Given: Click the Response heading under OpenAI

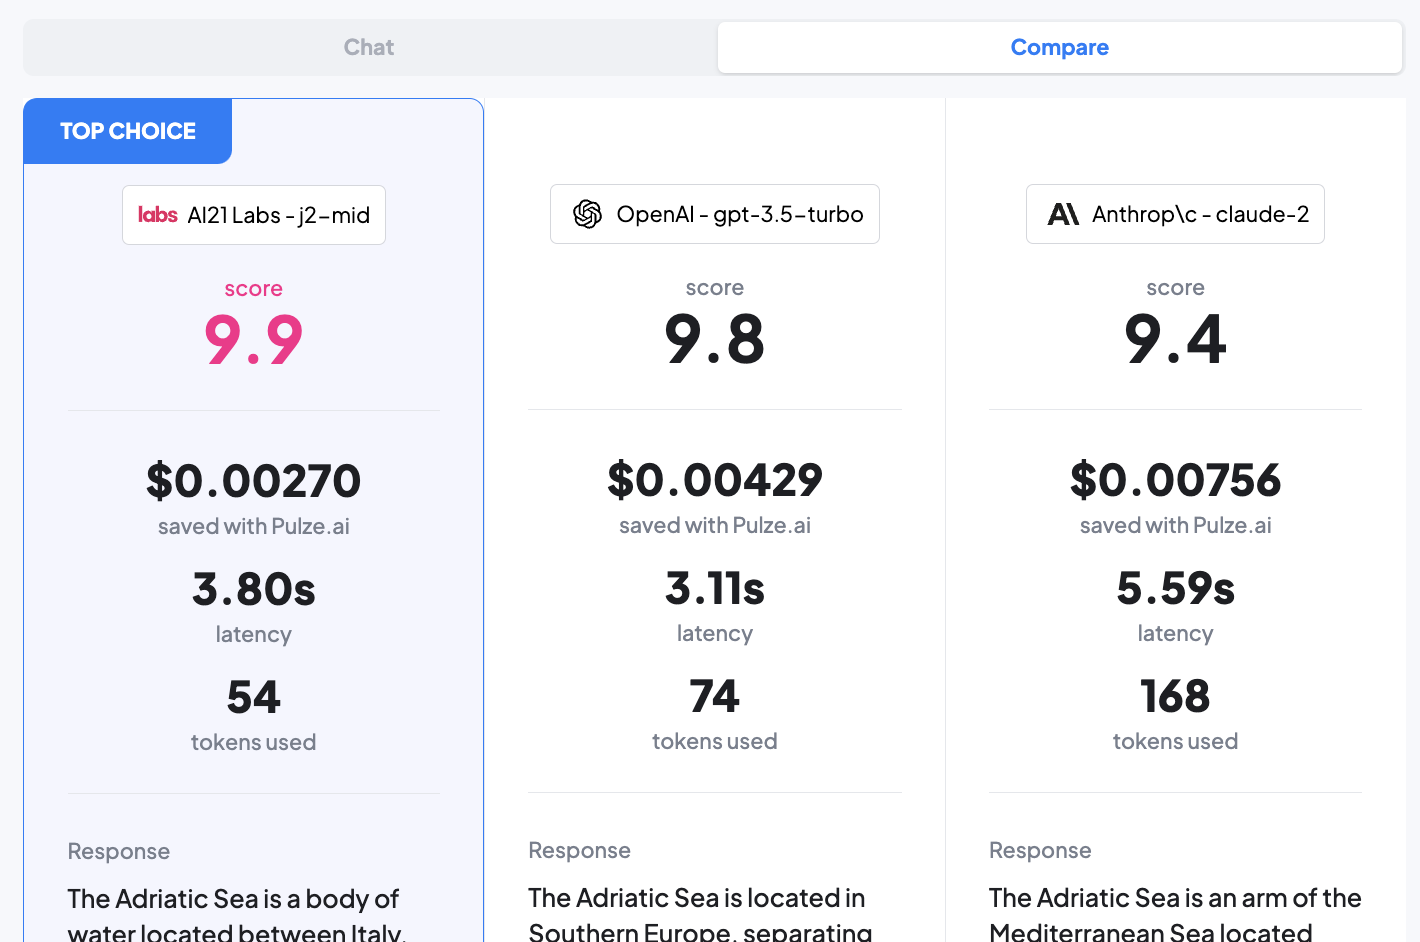Looking at the screenshot, I should point(580,850).
